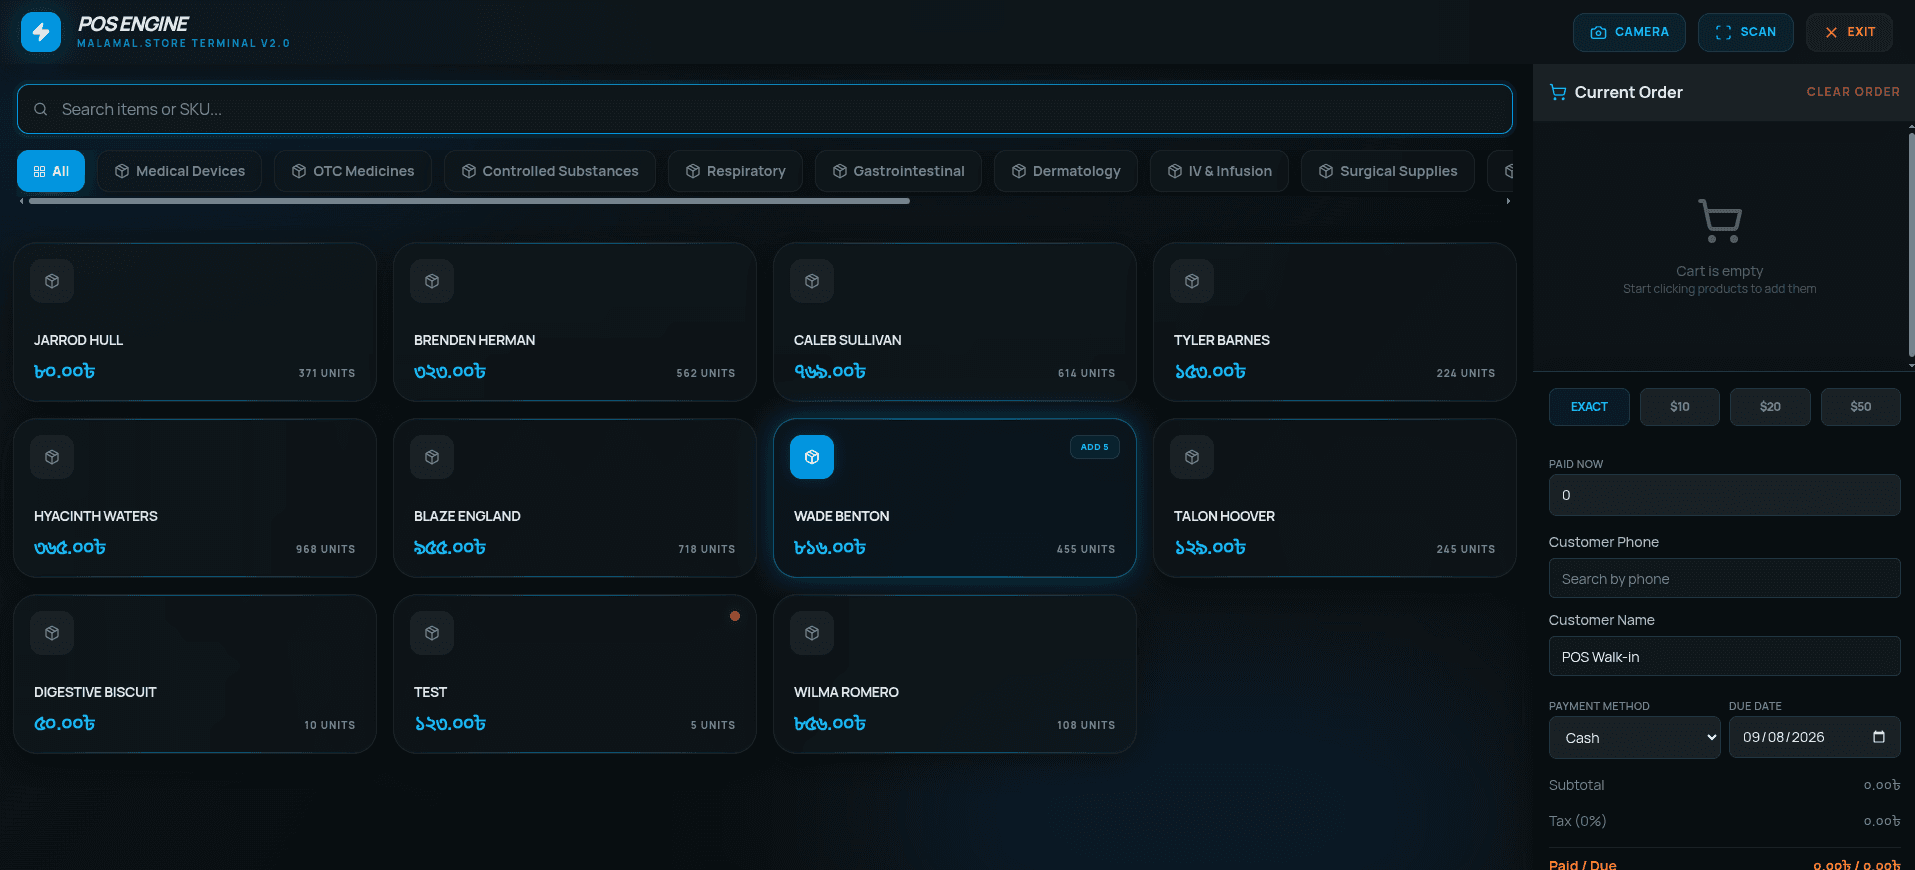Focus the Search items or SKU field
The width and height of the screenshot is (1915, 870).
(764, 109)
